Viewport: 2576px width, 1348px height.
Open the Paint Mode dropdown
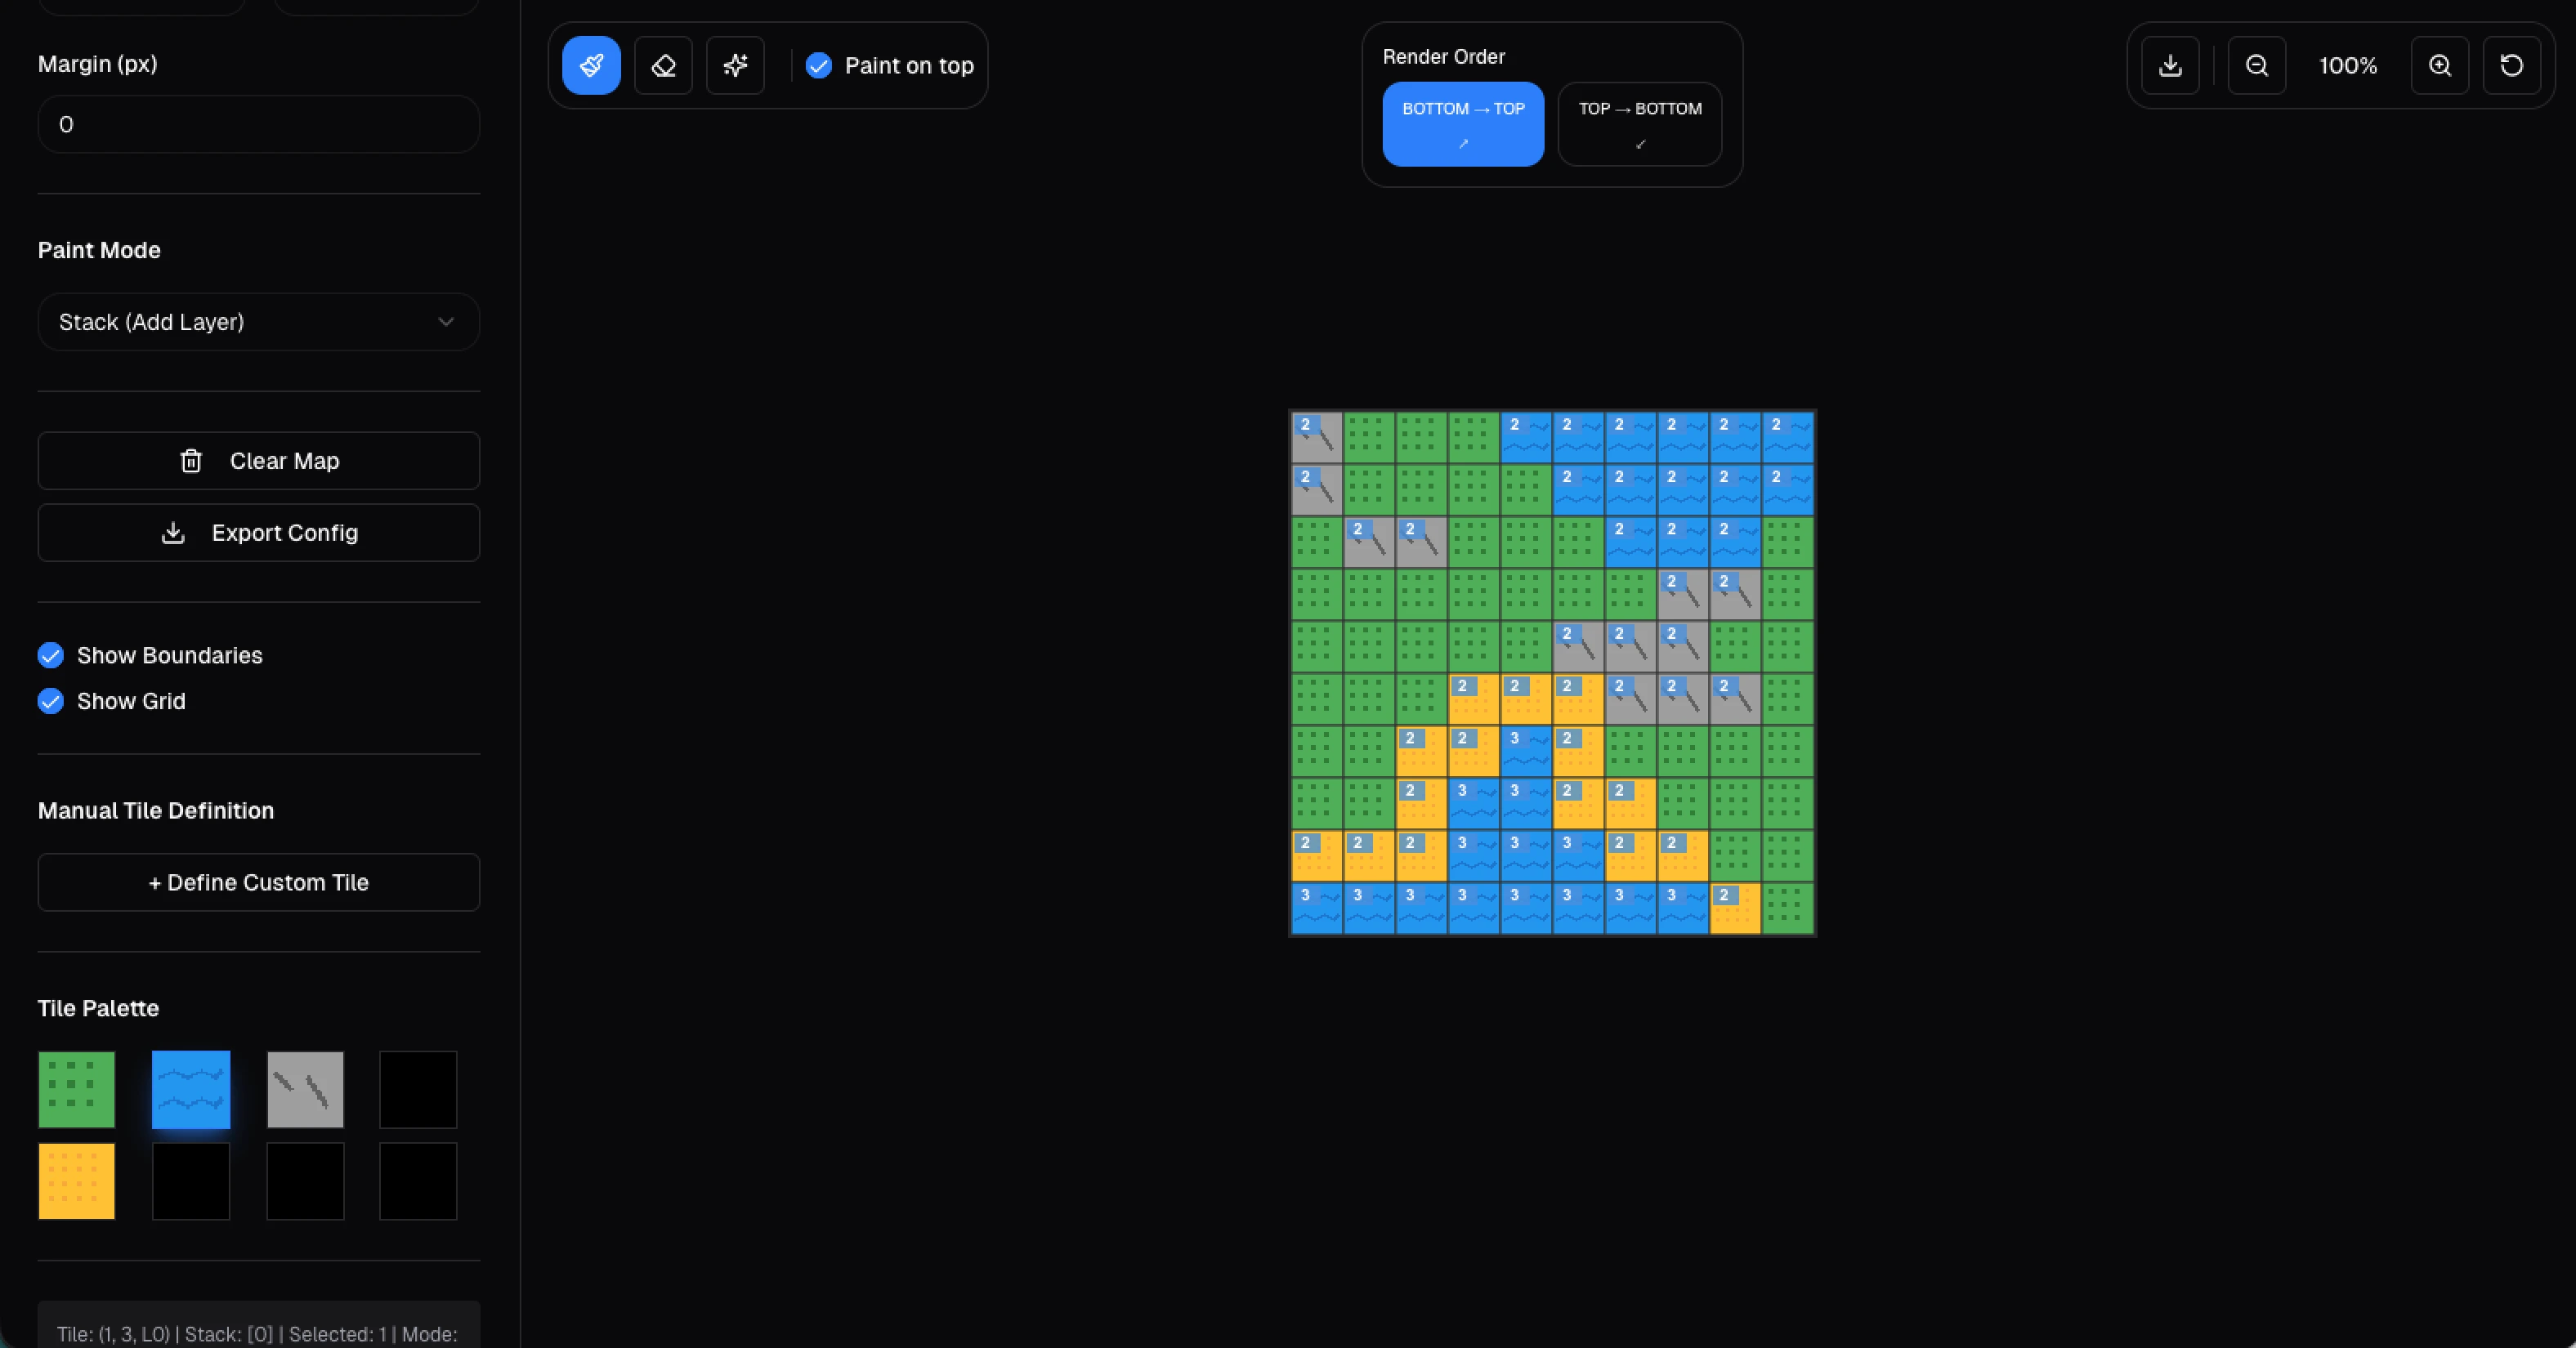(x=258, y=322)
